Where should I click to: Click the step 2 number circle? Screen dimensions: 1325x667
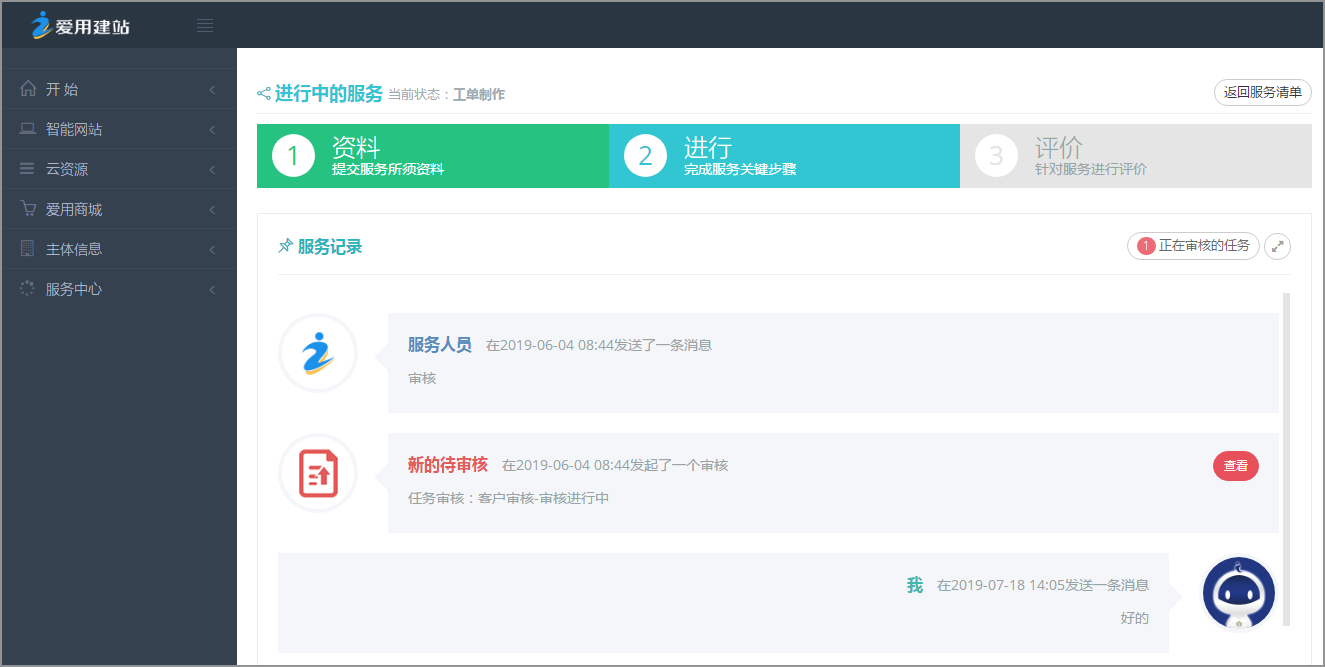coord(645,156)
